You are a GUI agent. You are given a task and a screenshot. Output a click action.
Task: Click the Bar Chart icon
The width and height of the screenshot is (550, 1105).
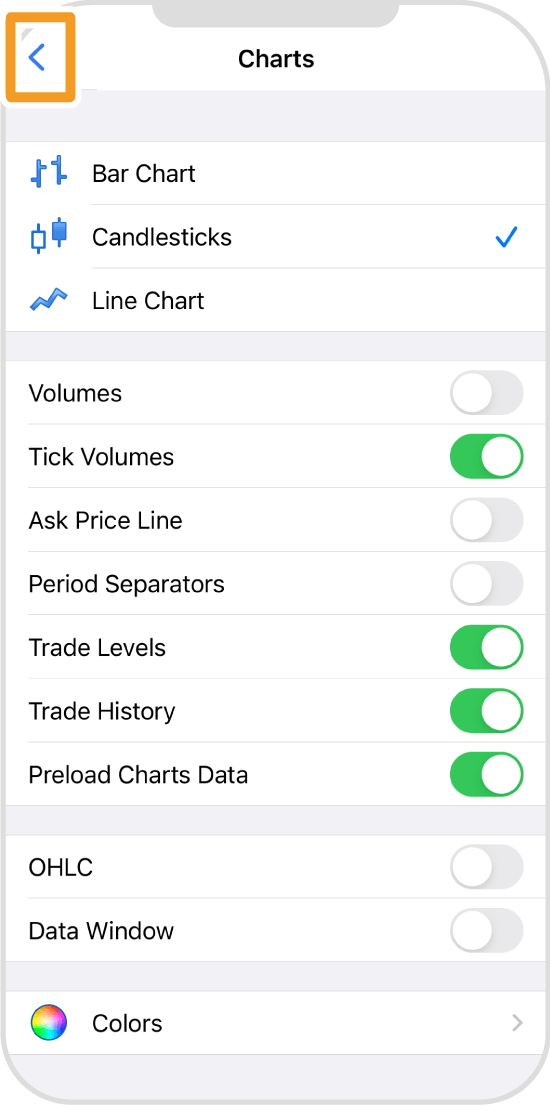pyautogui.click(x=49, y=172)
